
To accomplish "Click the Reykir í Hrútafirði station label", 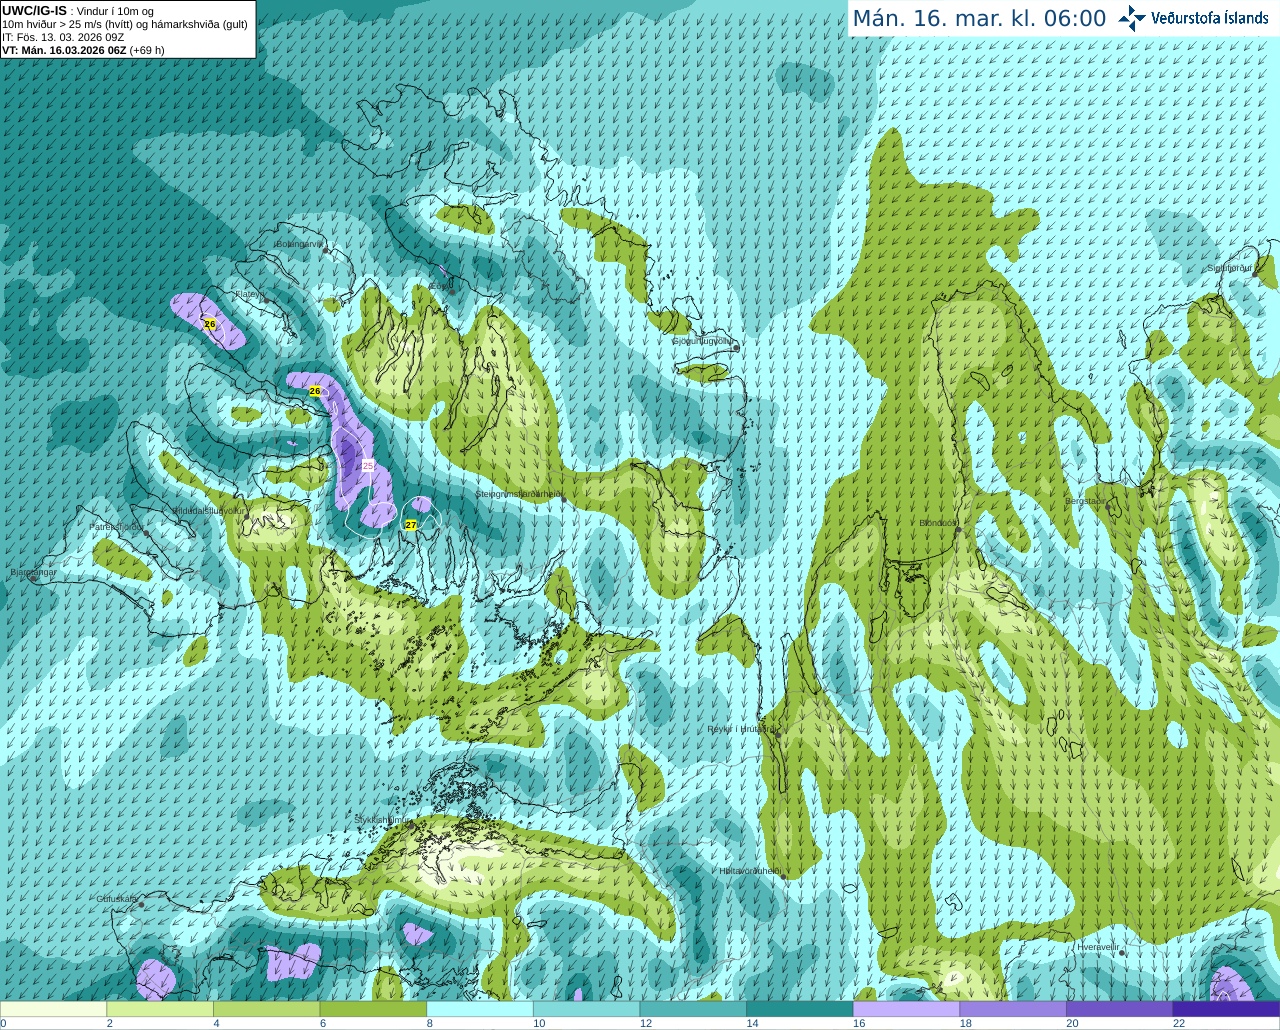I will coord(740,729).
